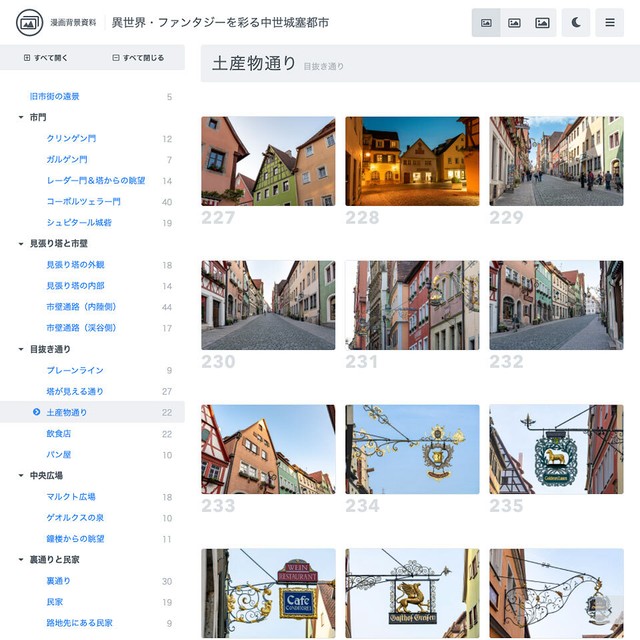Click the 中央広場 section label

(46, 476)
